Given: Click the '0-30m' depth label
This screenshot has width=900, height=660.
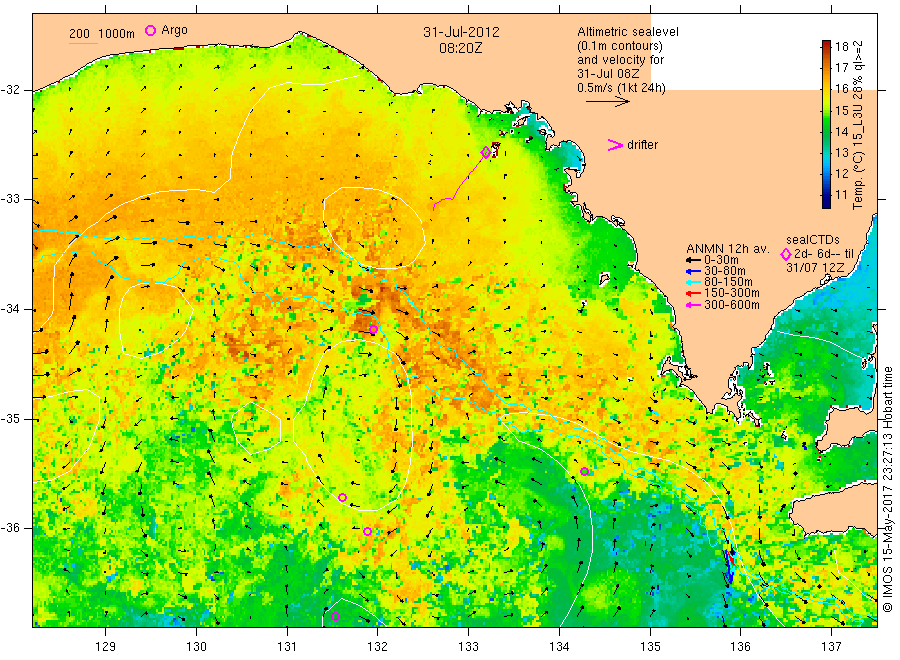Looking at the screenshot, I should tap(721, 260).
